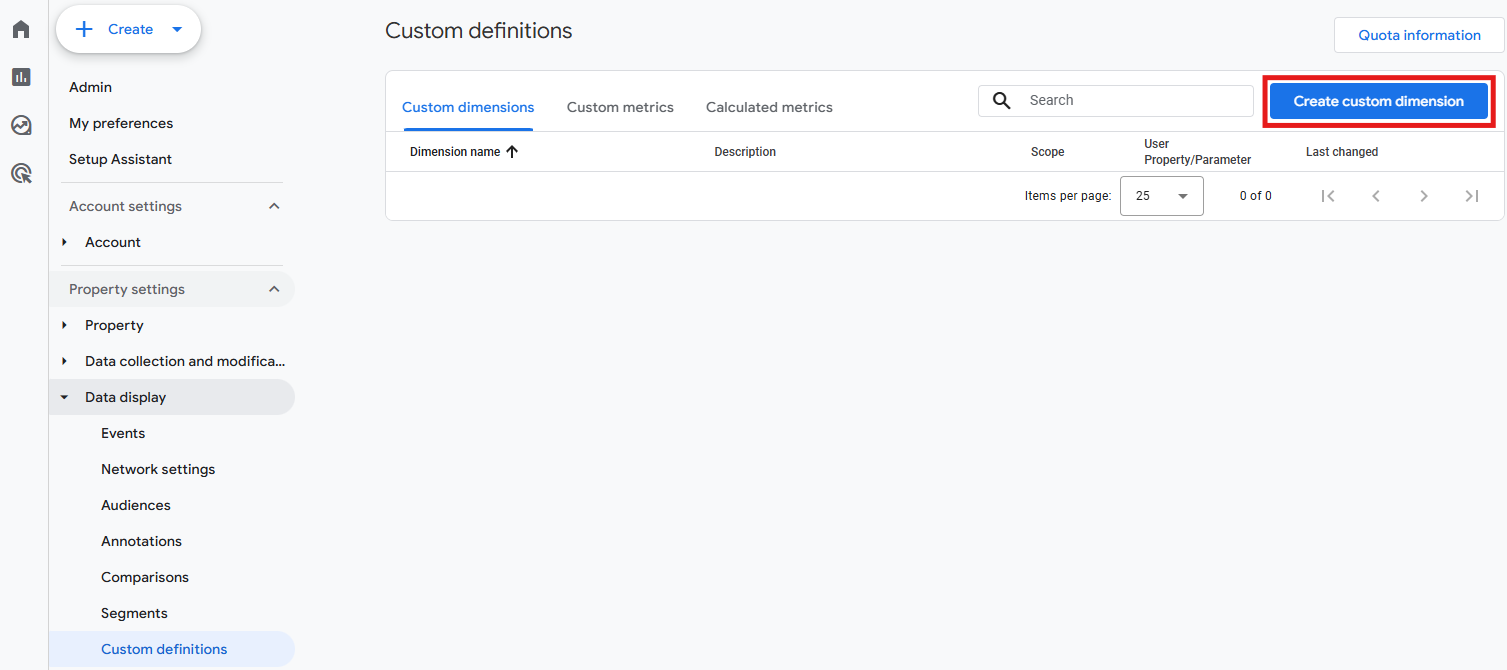Open Events under Data display
Screen dimensions: 1507x670
click(x=123, y=433)
